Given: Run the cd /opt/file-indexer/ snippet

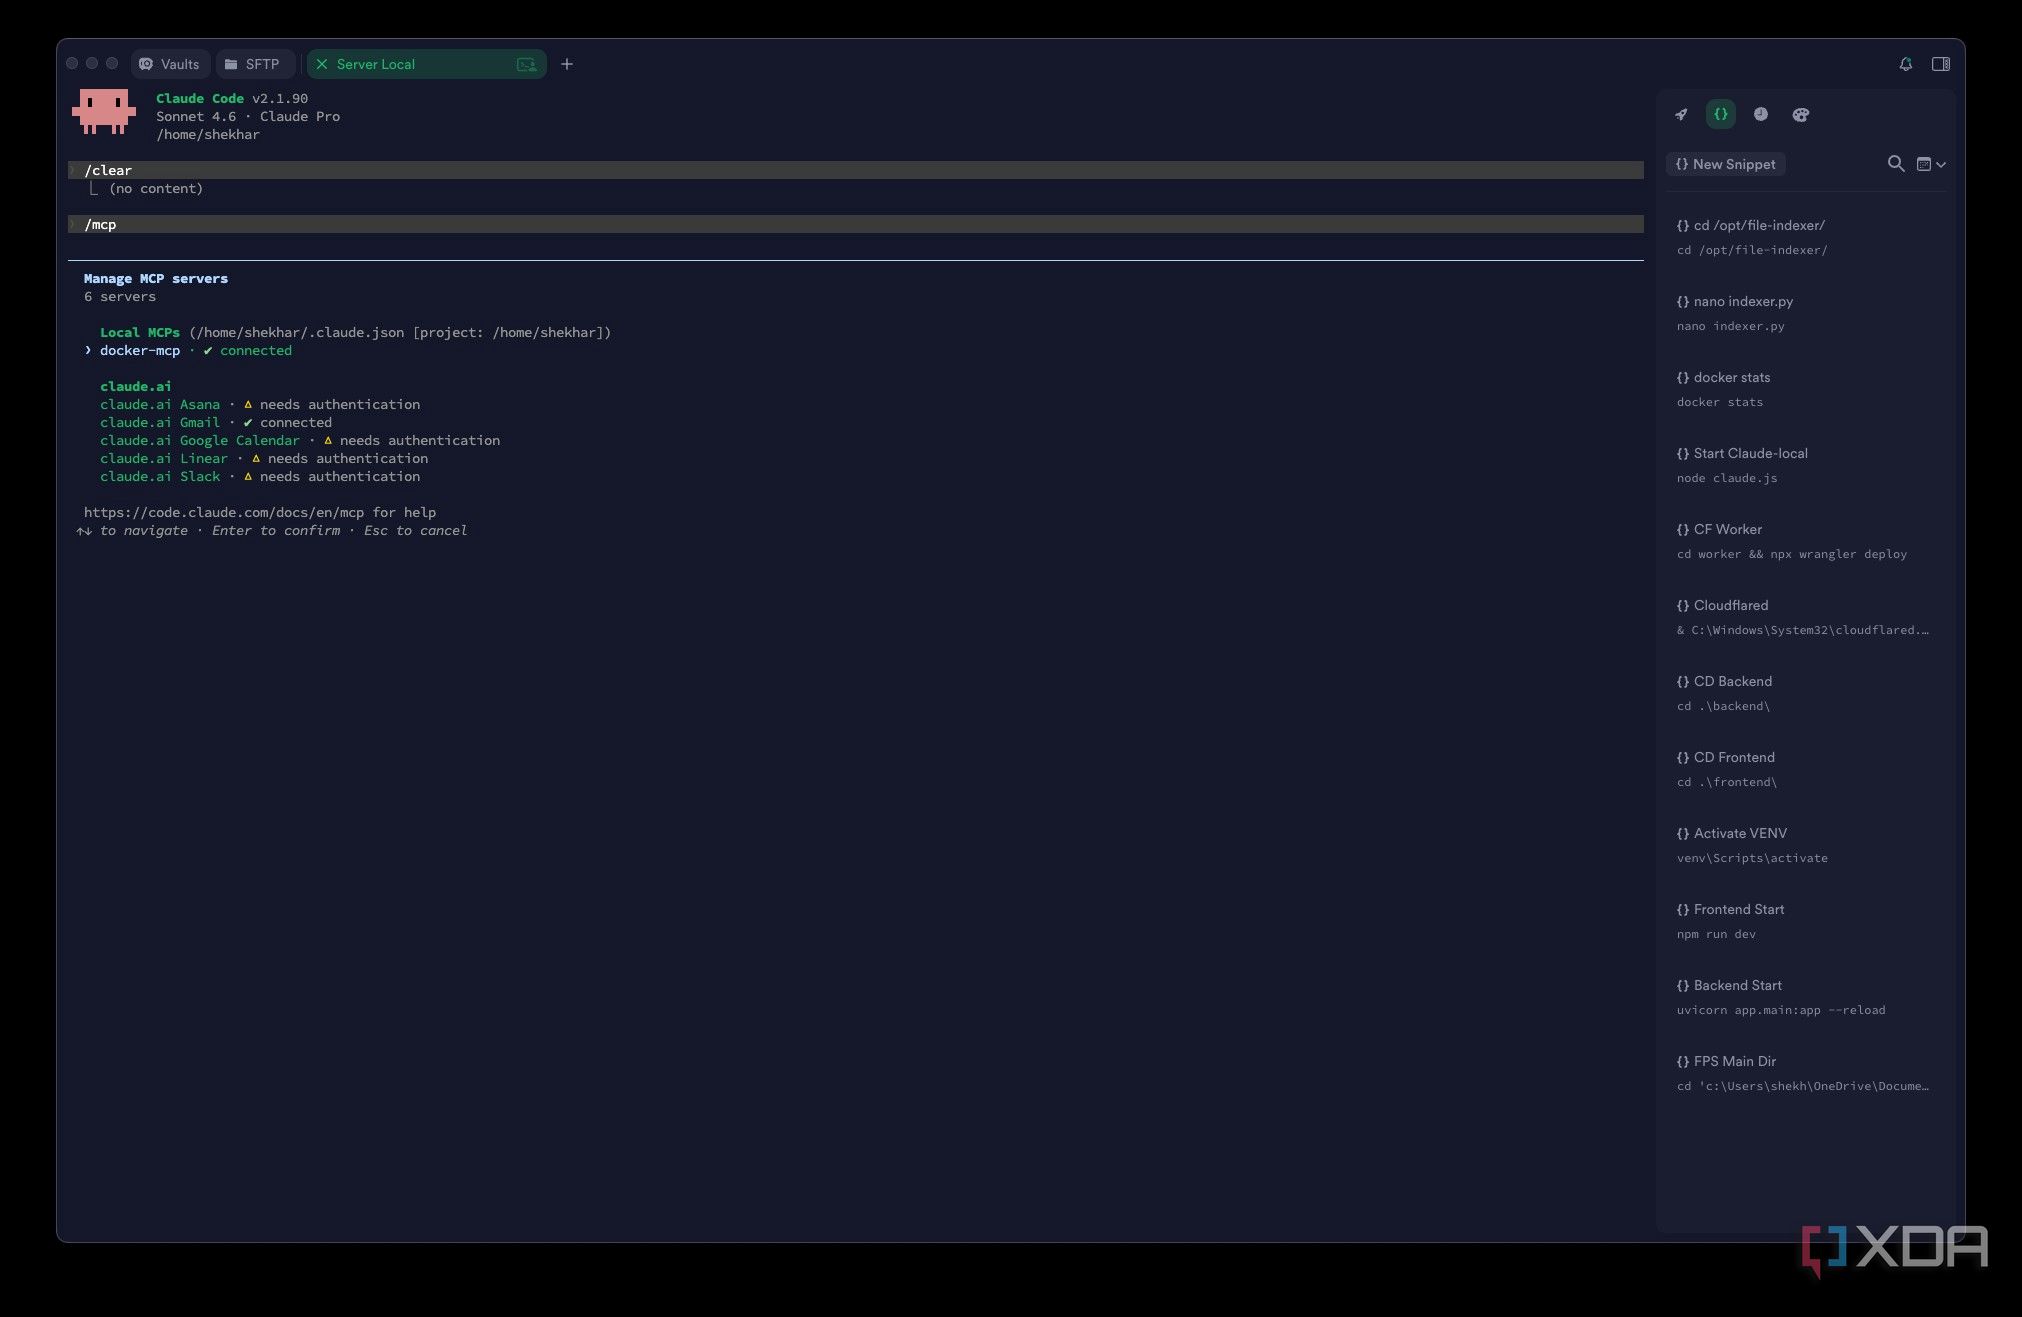Looking at the screenshot, I should click(1806, 237).
